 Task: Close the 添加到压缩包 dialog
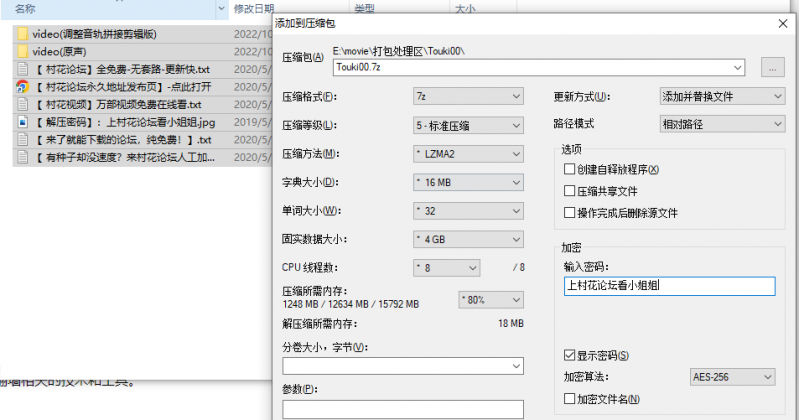[779, 22]
